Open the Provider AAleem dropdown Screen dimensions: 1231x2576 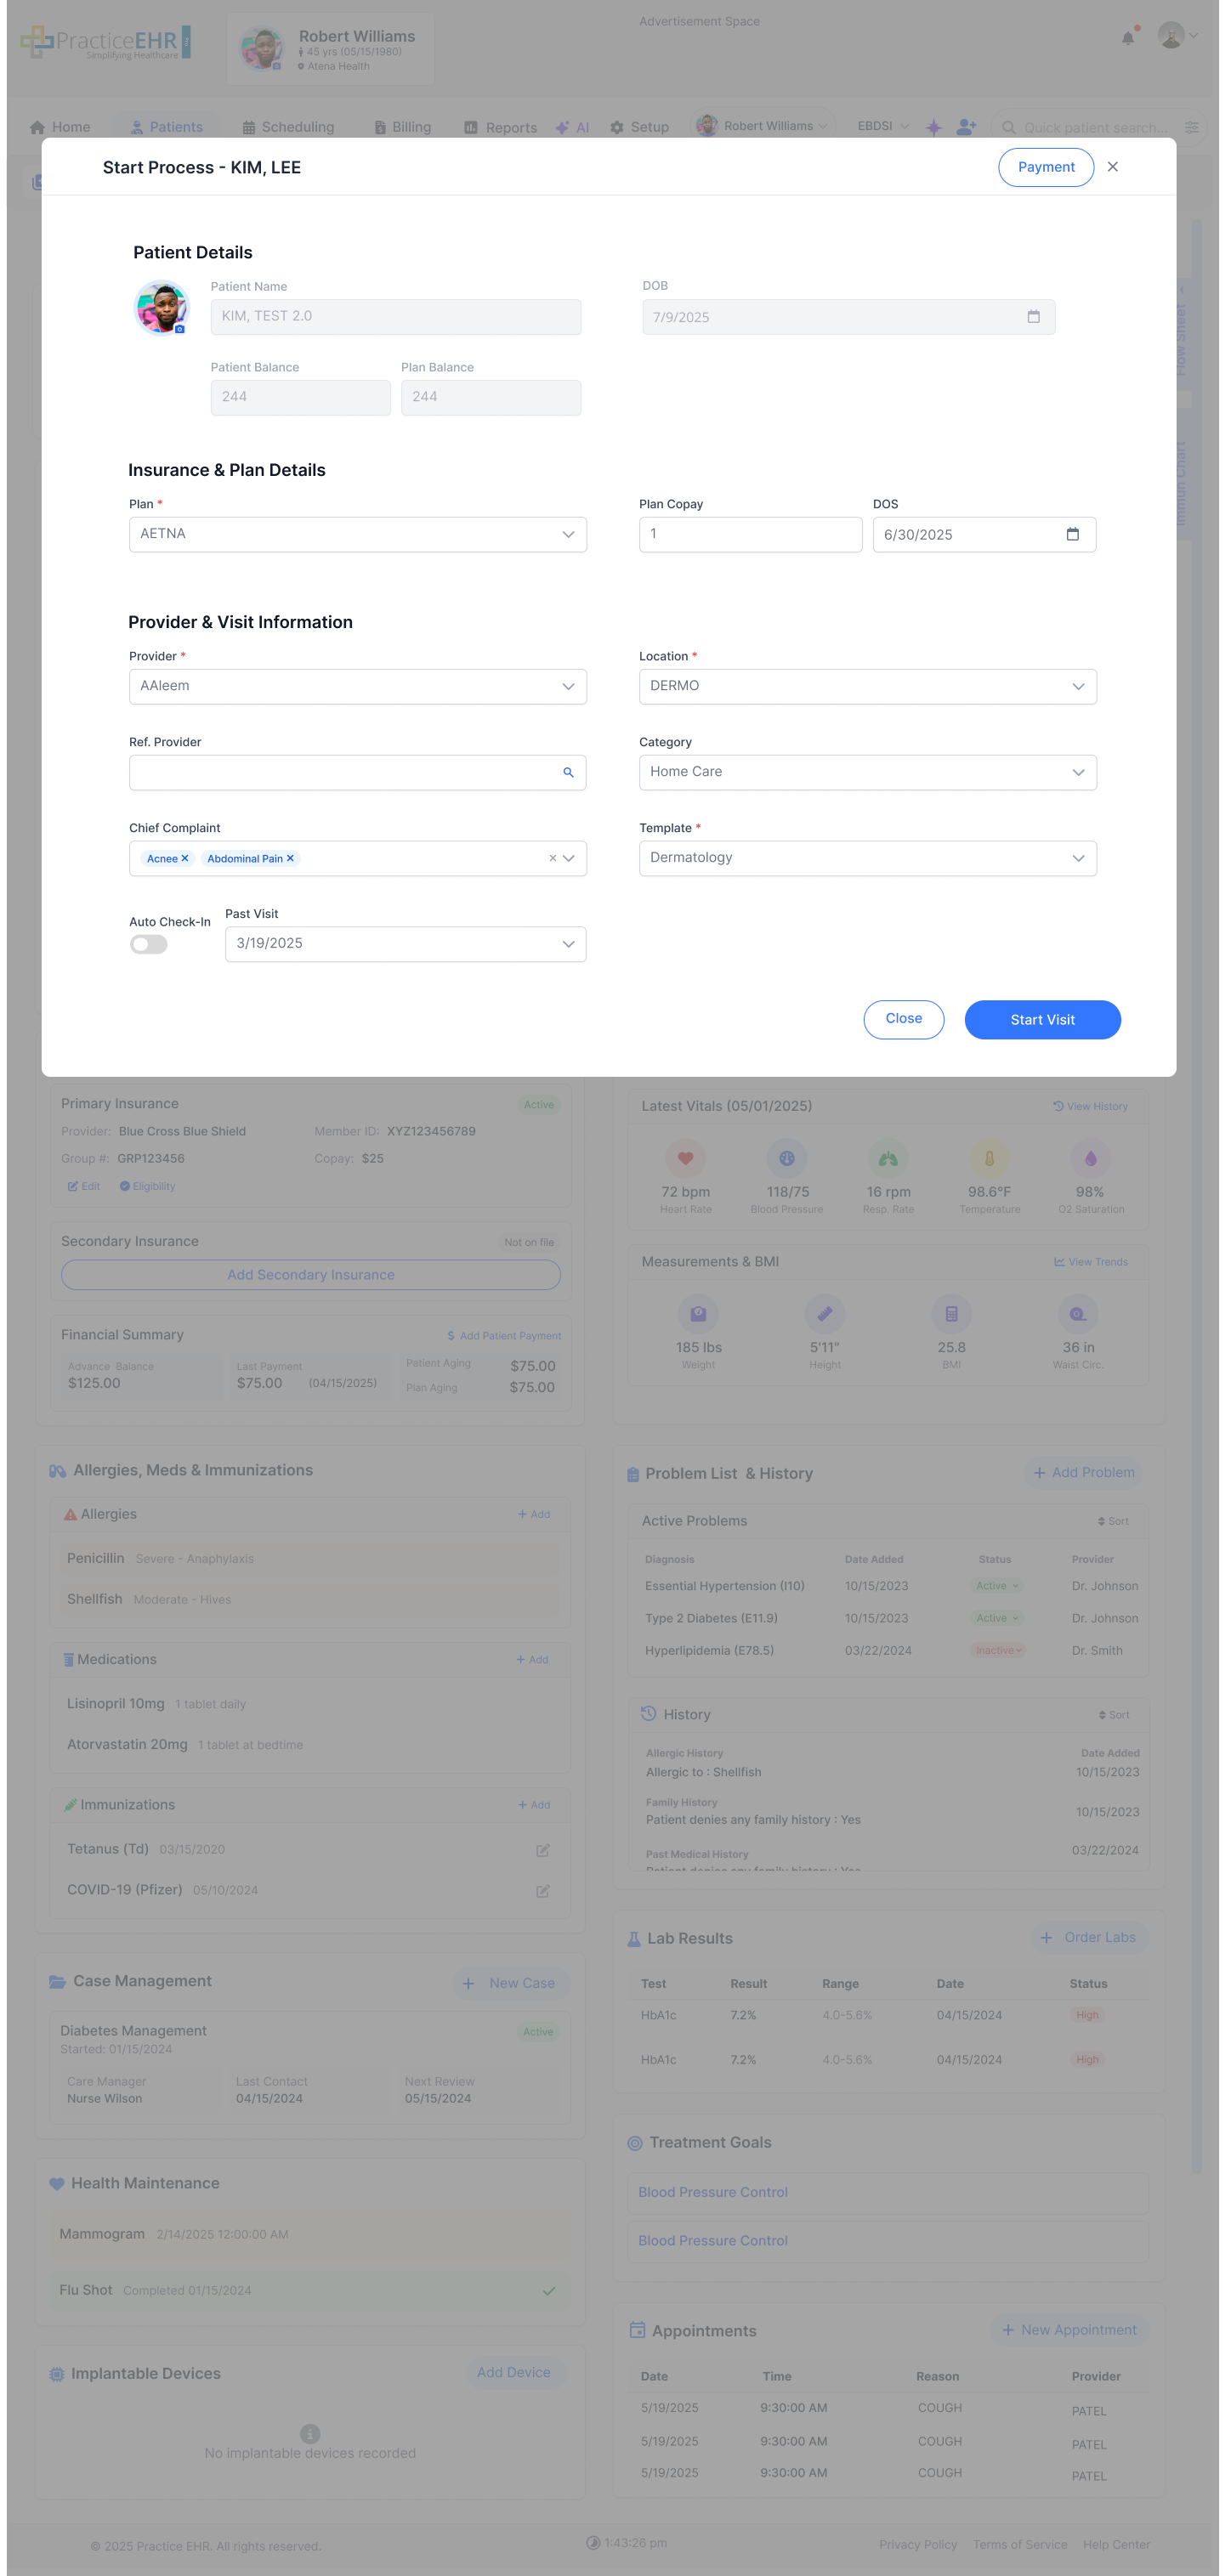click(x=358, y=686)
